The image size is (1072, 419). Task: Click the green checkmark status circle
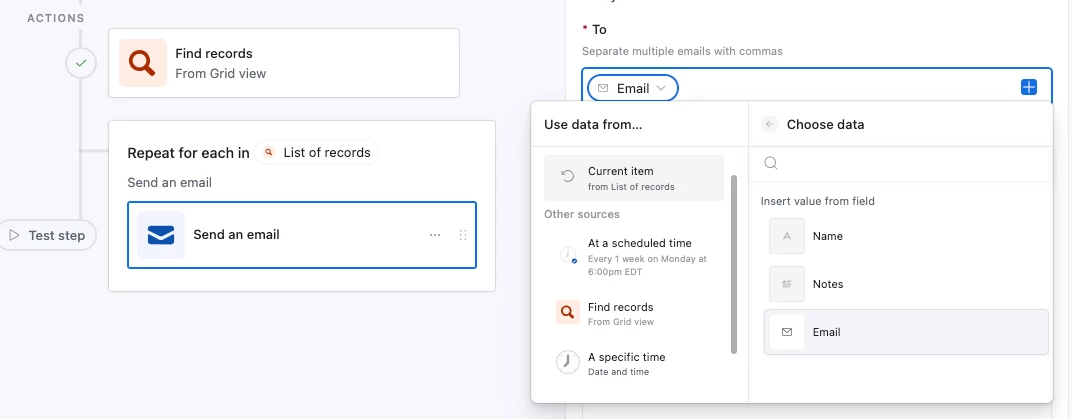point(81,63)
